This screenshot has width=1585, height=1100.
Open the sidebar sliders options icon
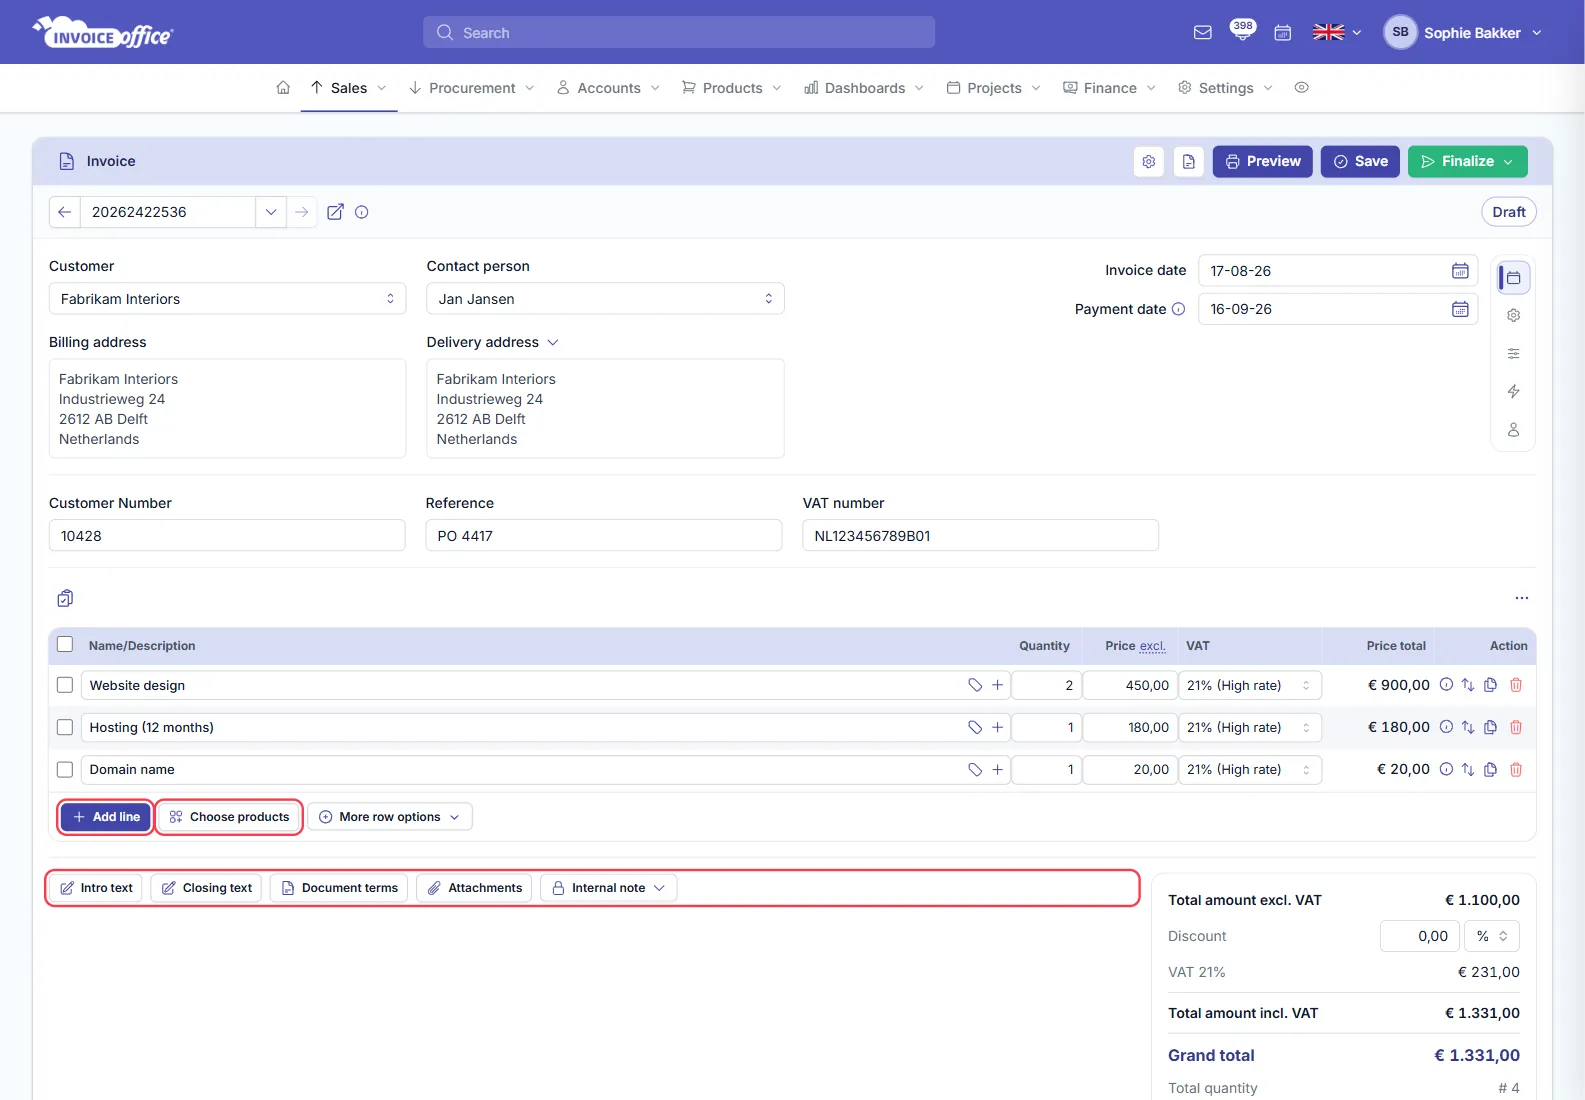pos(1513,354)
